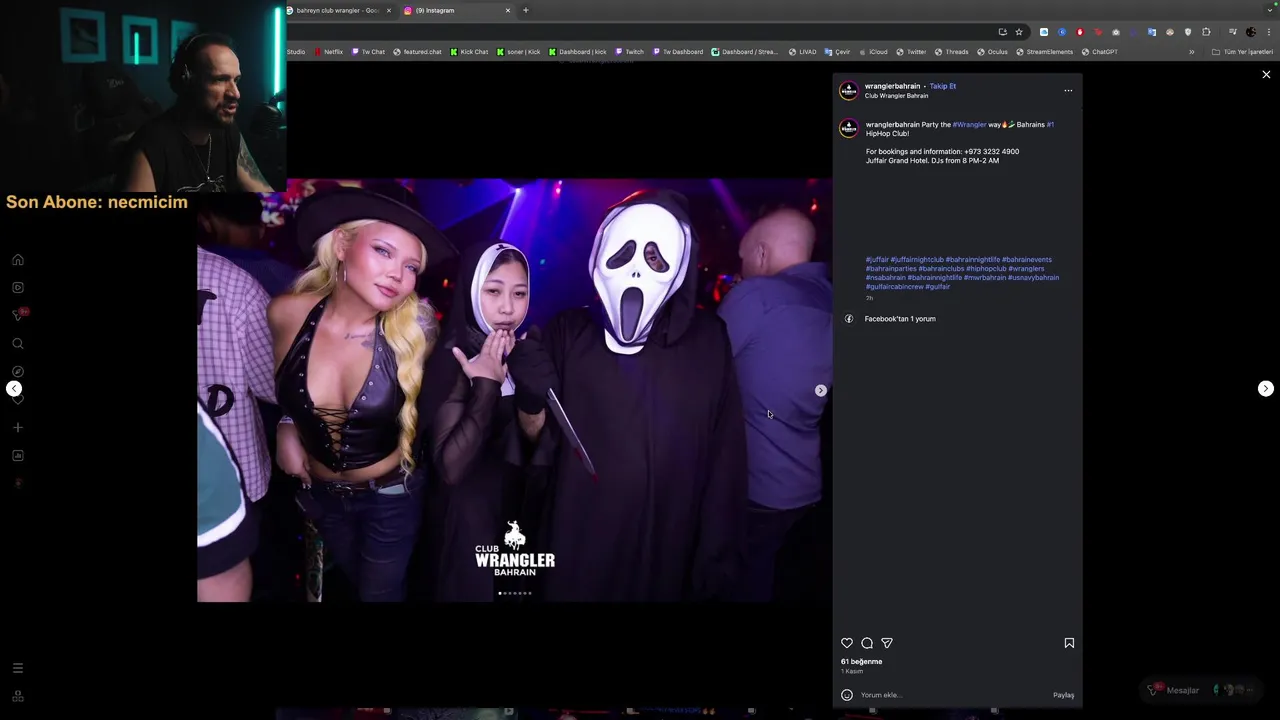Open the Çevir bookmark
The height and width of the screenshot is (720, 1280).
[837, 52]
